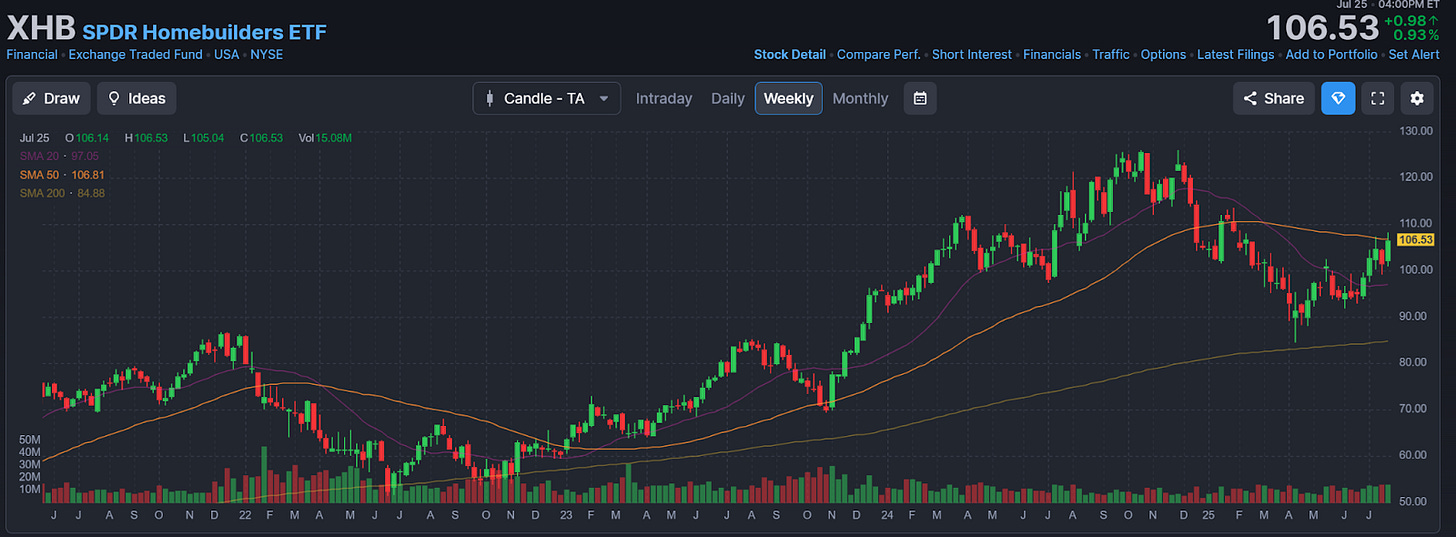Image resolution: width=1456 pixels, height=537 pixels.
Task: Open chart settings gear
Action: [1416, 98]
